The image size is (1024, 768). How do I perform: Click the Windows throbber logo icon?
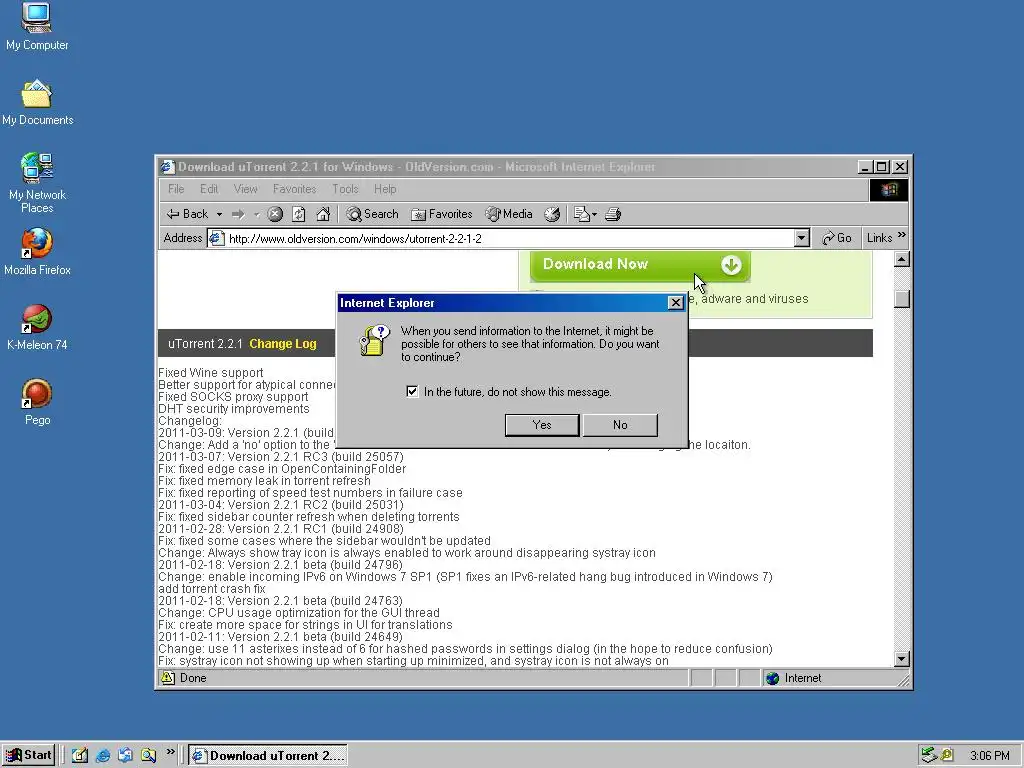click(889, 190)
